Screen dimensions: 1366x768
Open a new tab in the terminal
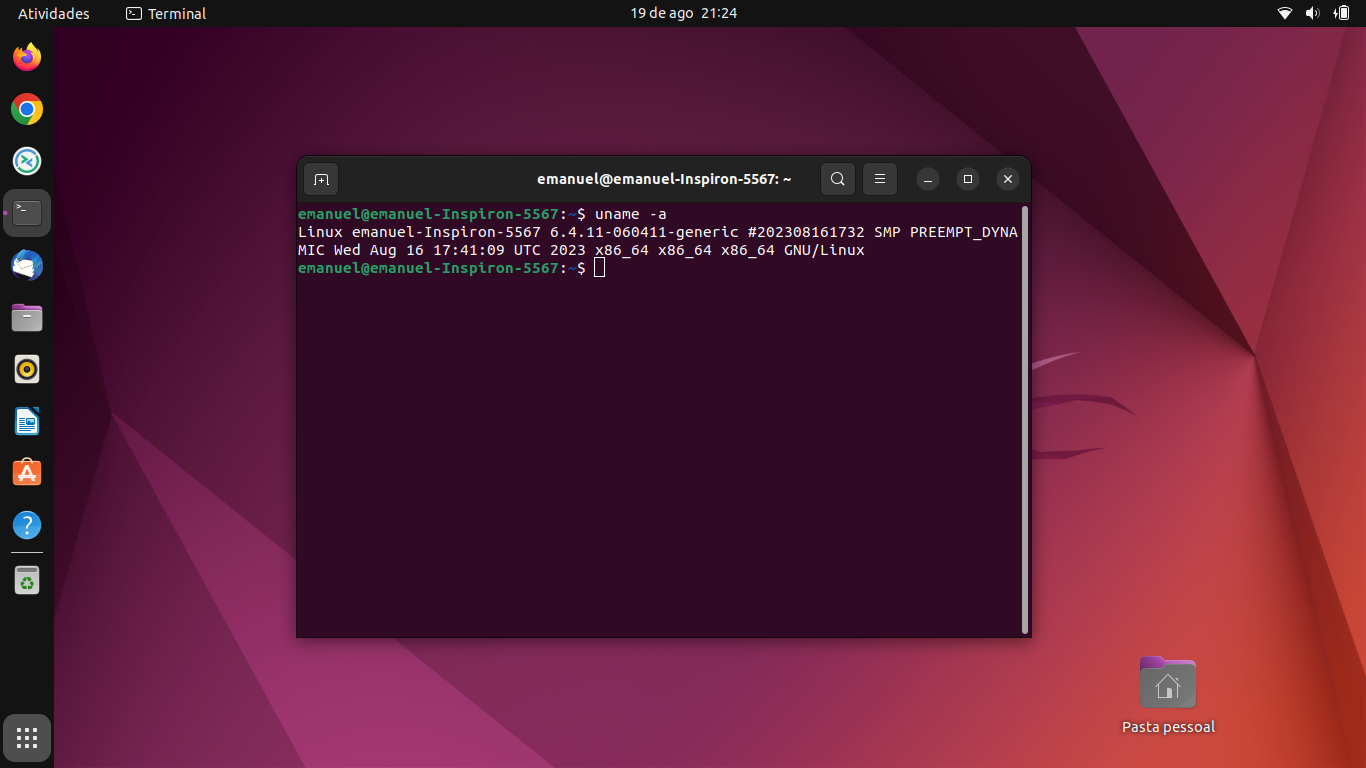(321, 179)
